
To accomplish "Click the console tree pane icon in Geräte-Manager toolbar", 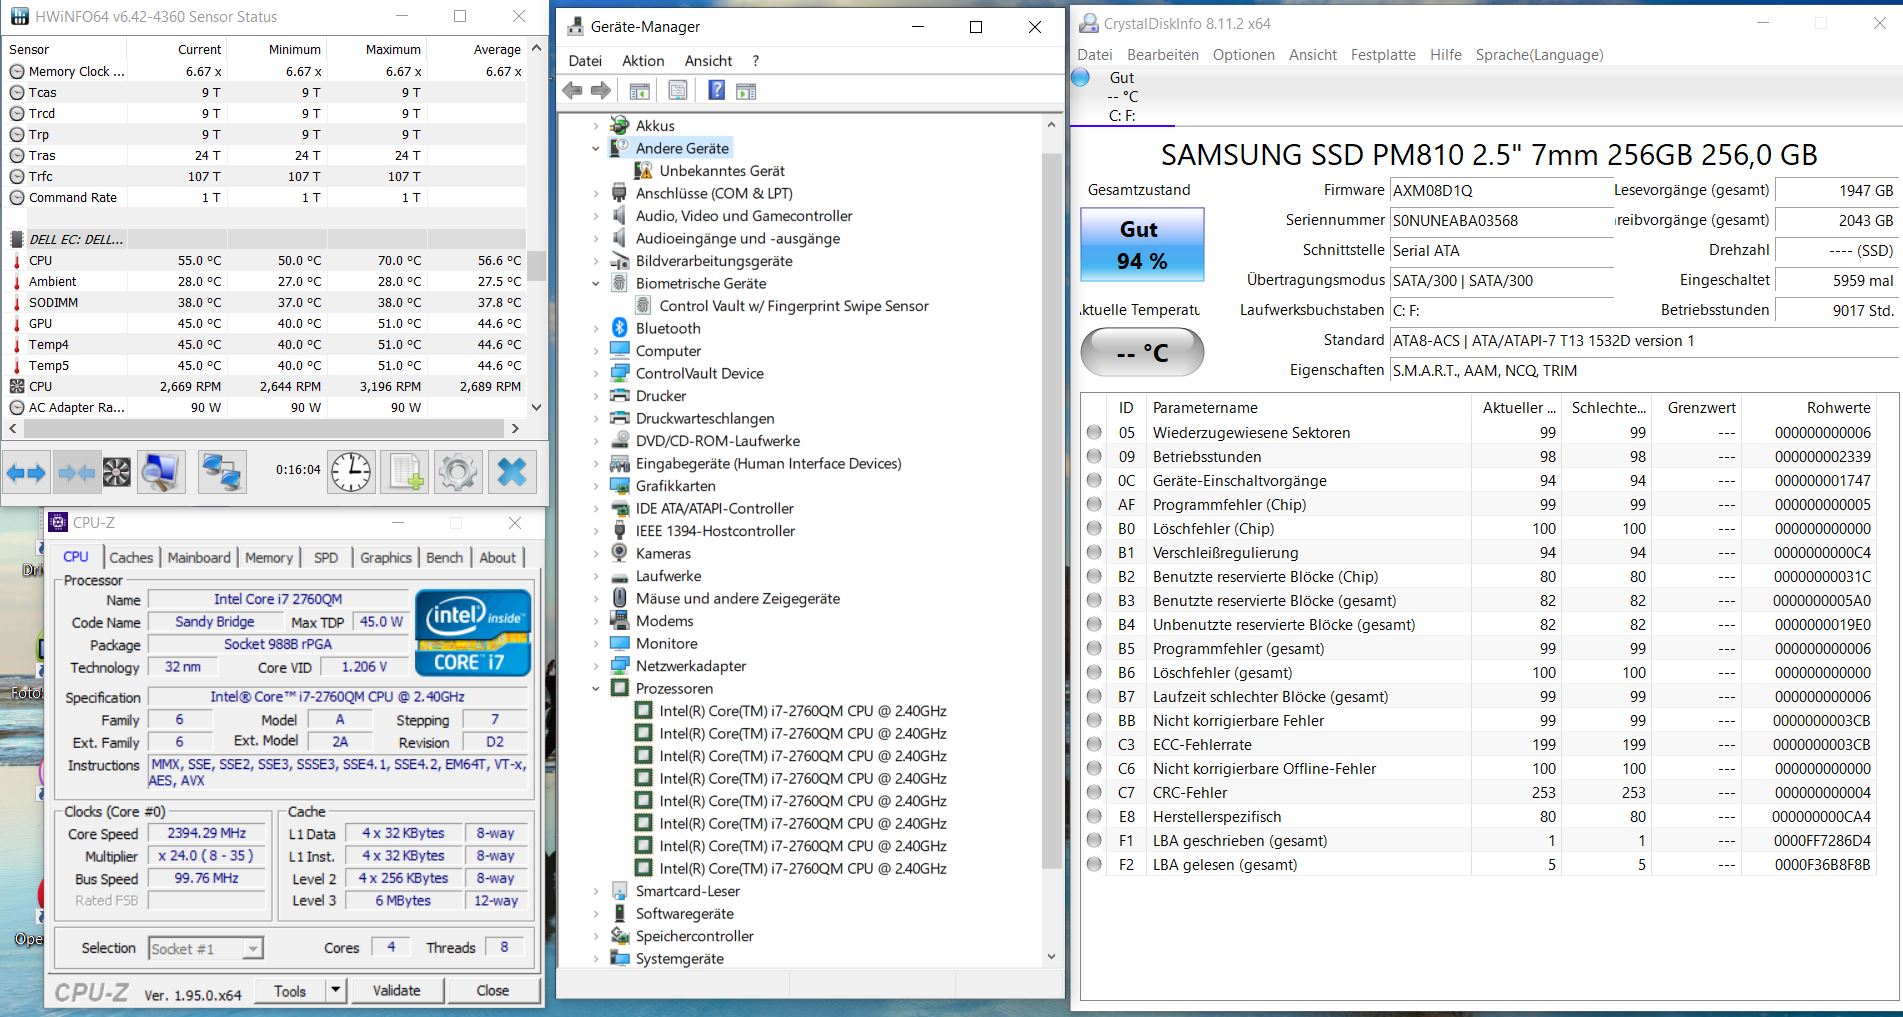I will (x=640, y=91).
